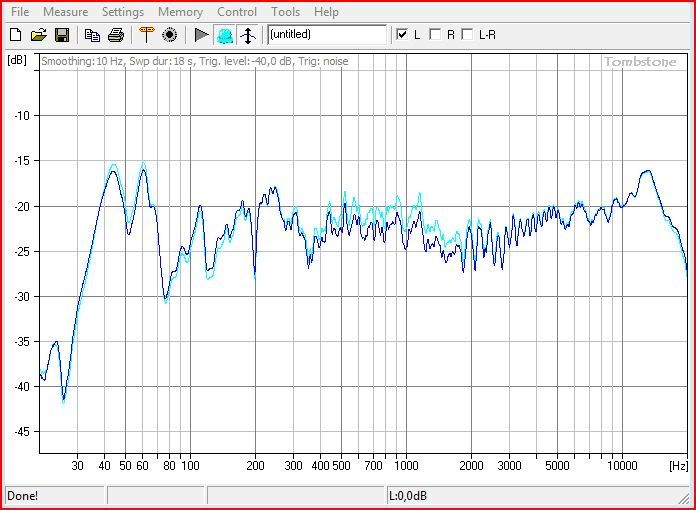Click the vertical arrows scale icon

[x=248, y=35]
